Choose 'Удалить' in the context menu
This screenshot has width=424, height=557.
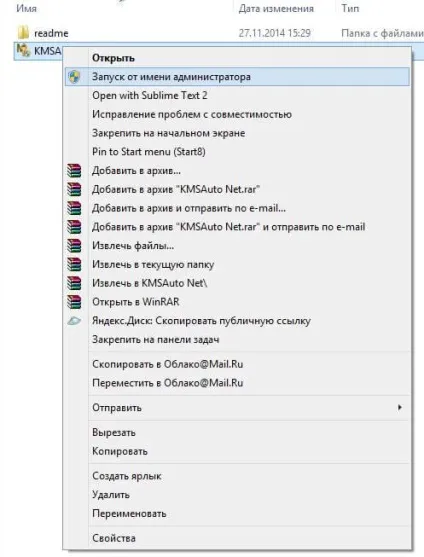pos(237,495)
